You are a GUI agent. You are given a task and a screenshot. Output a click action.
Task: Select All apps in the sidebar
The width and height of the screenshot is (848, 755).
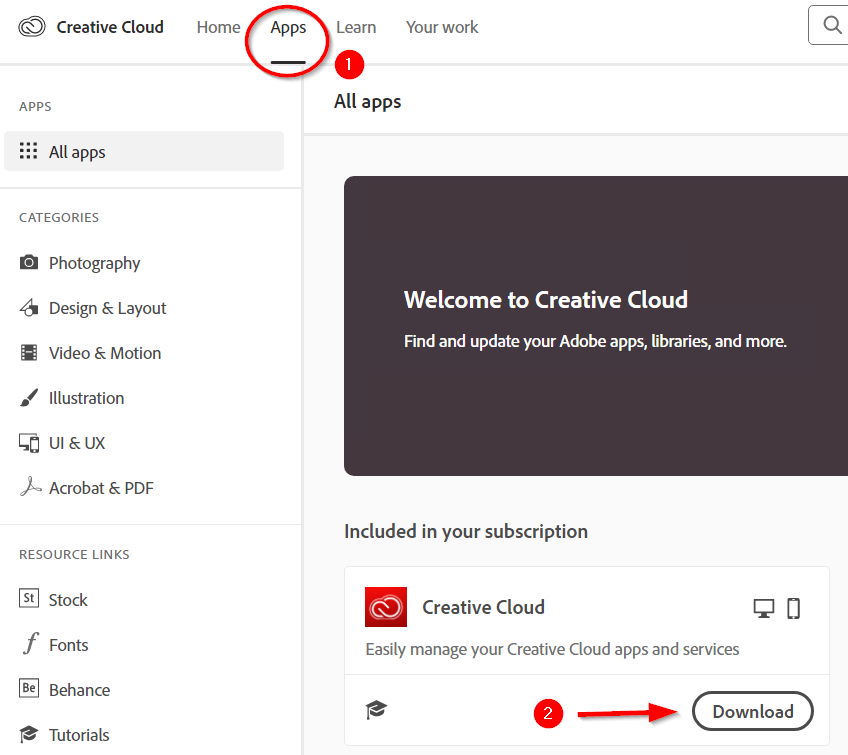(144, 151)
